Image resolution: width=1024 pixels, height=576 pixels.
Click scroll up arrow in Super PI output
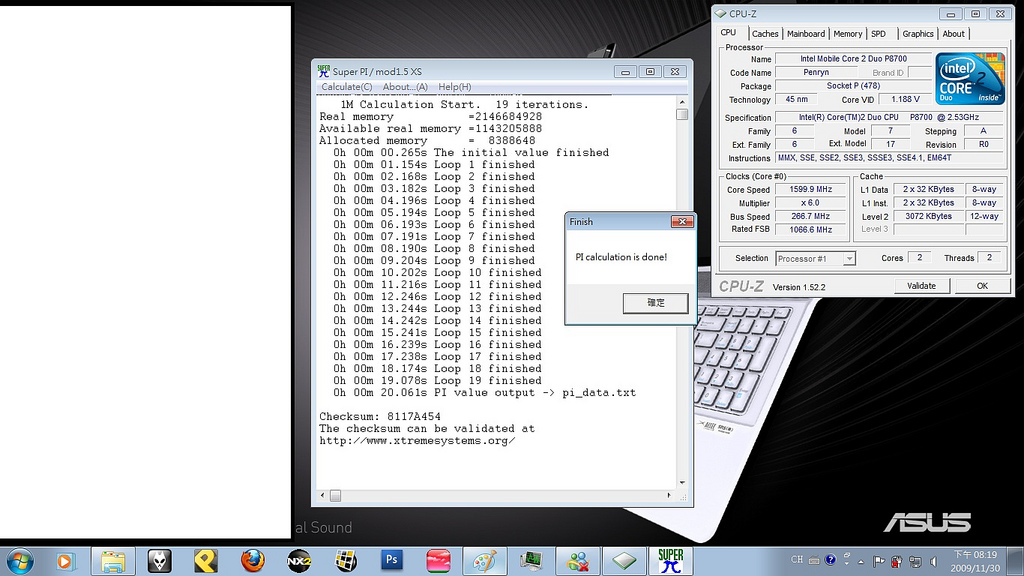[x=682, y=102]
